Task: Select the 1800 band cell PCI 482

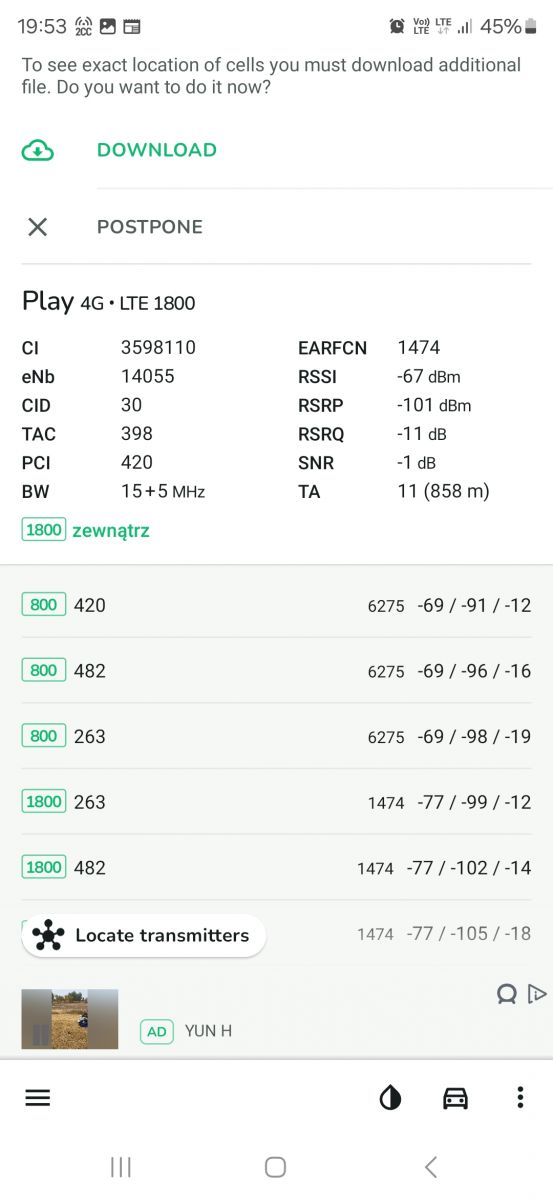Action: pos(276,867)
